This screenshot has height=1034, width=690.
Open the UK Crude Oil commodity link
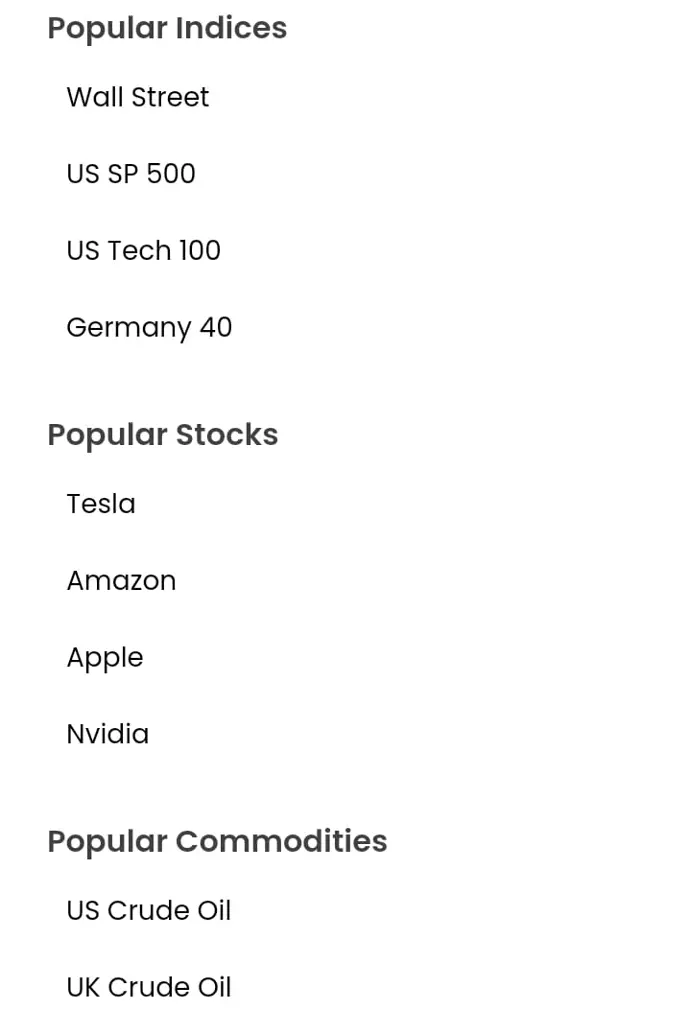[148, 987]
